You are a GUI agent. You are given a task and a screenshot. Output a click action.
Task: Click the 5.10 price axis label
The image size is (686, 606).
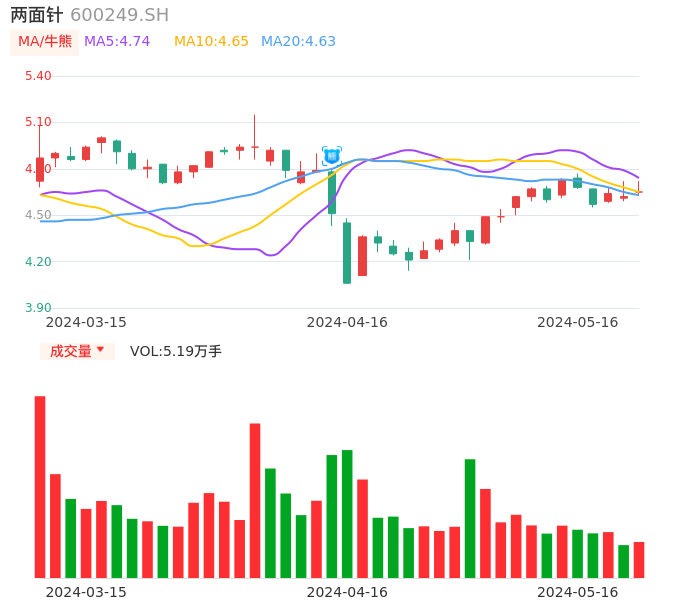point(38,122)
